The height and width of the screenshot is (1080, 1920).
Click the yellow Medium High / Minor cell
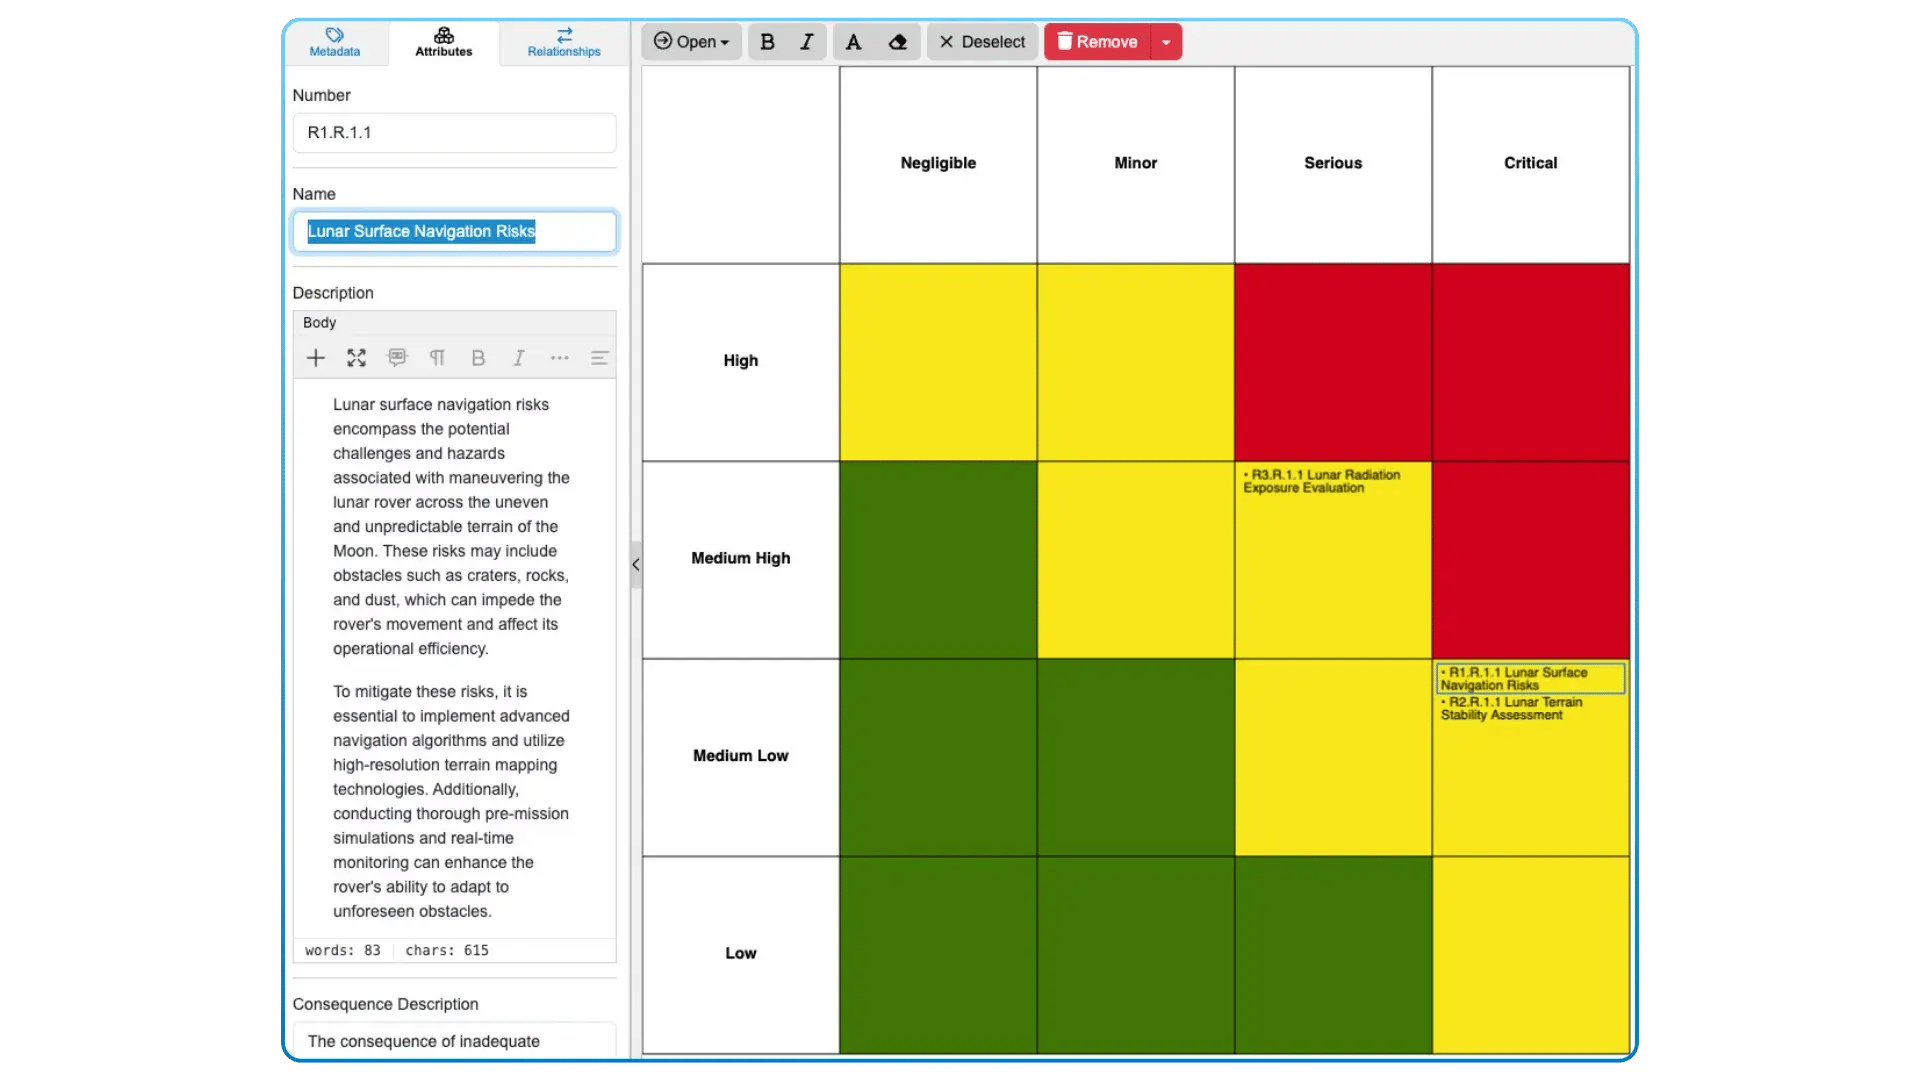point(1135,559)
